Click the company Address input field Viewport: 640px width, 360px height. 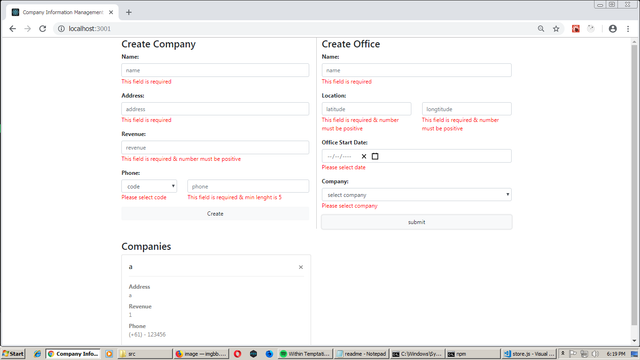(215, 109)
